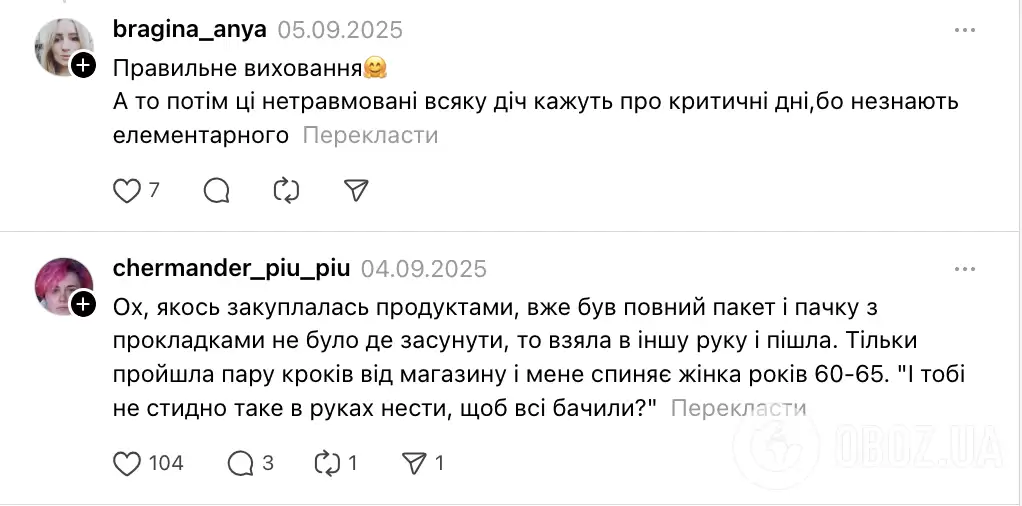Translate chermander_piu_piu's comment via Перекласти
1022x506 pixels.
(x=738, y=408)
